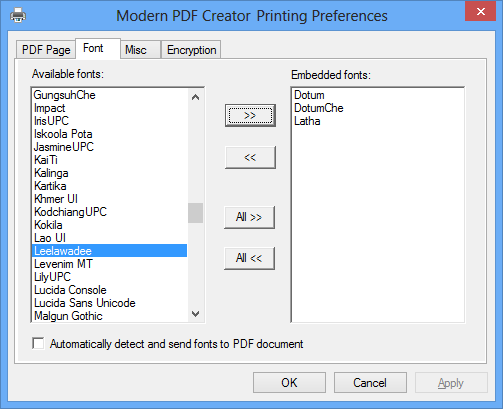Click the scroll down arrow of font list
This screenshot has width=503, height=409.
coord(196,313)
